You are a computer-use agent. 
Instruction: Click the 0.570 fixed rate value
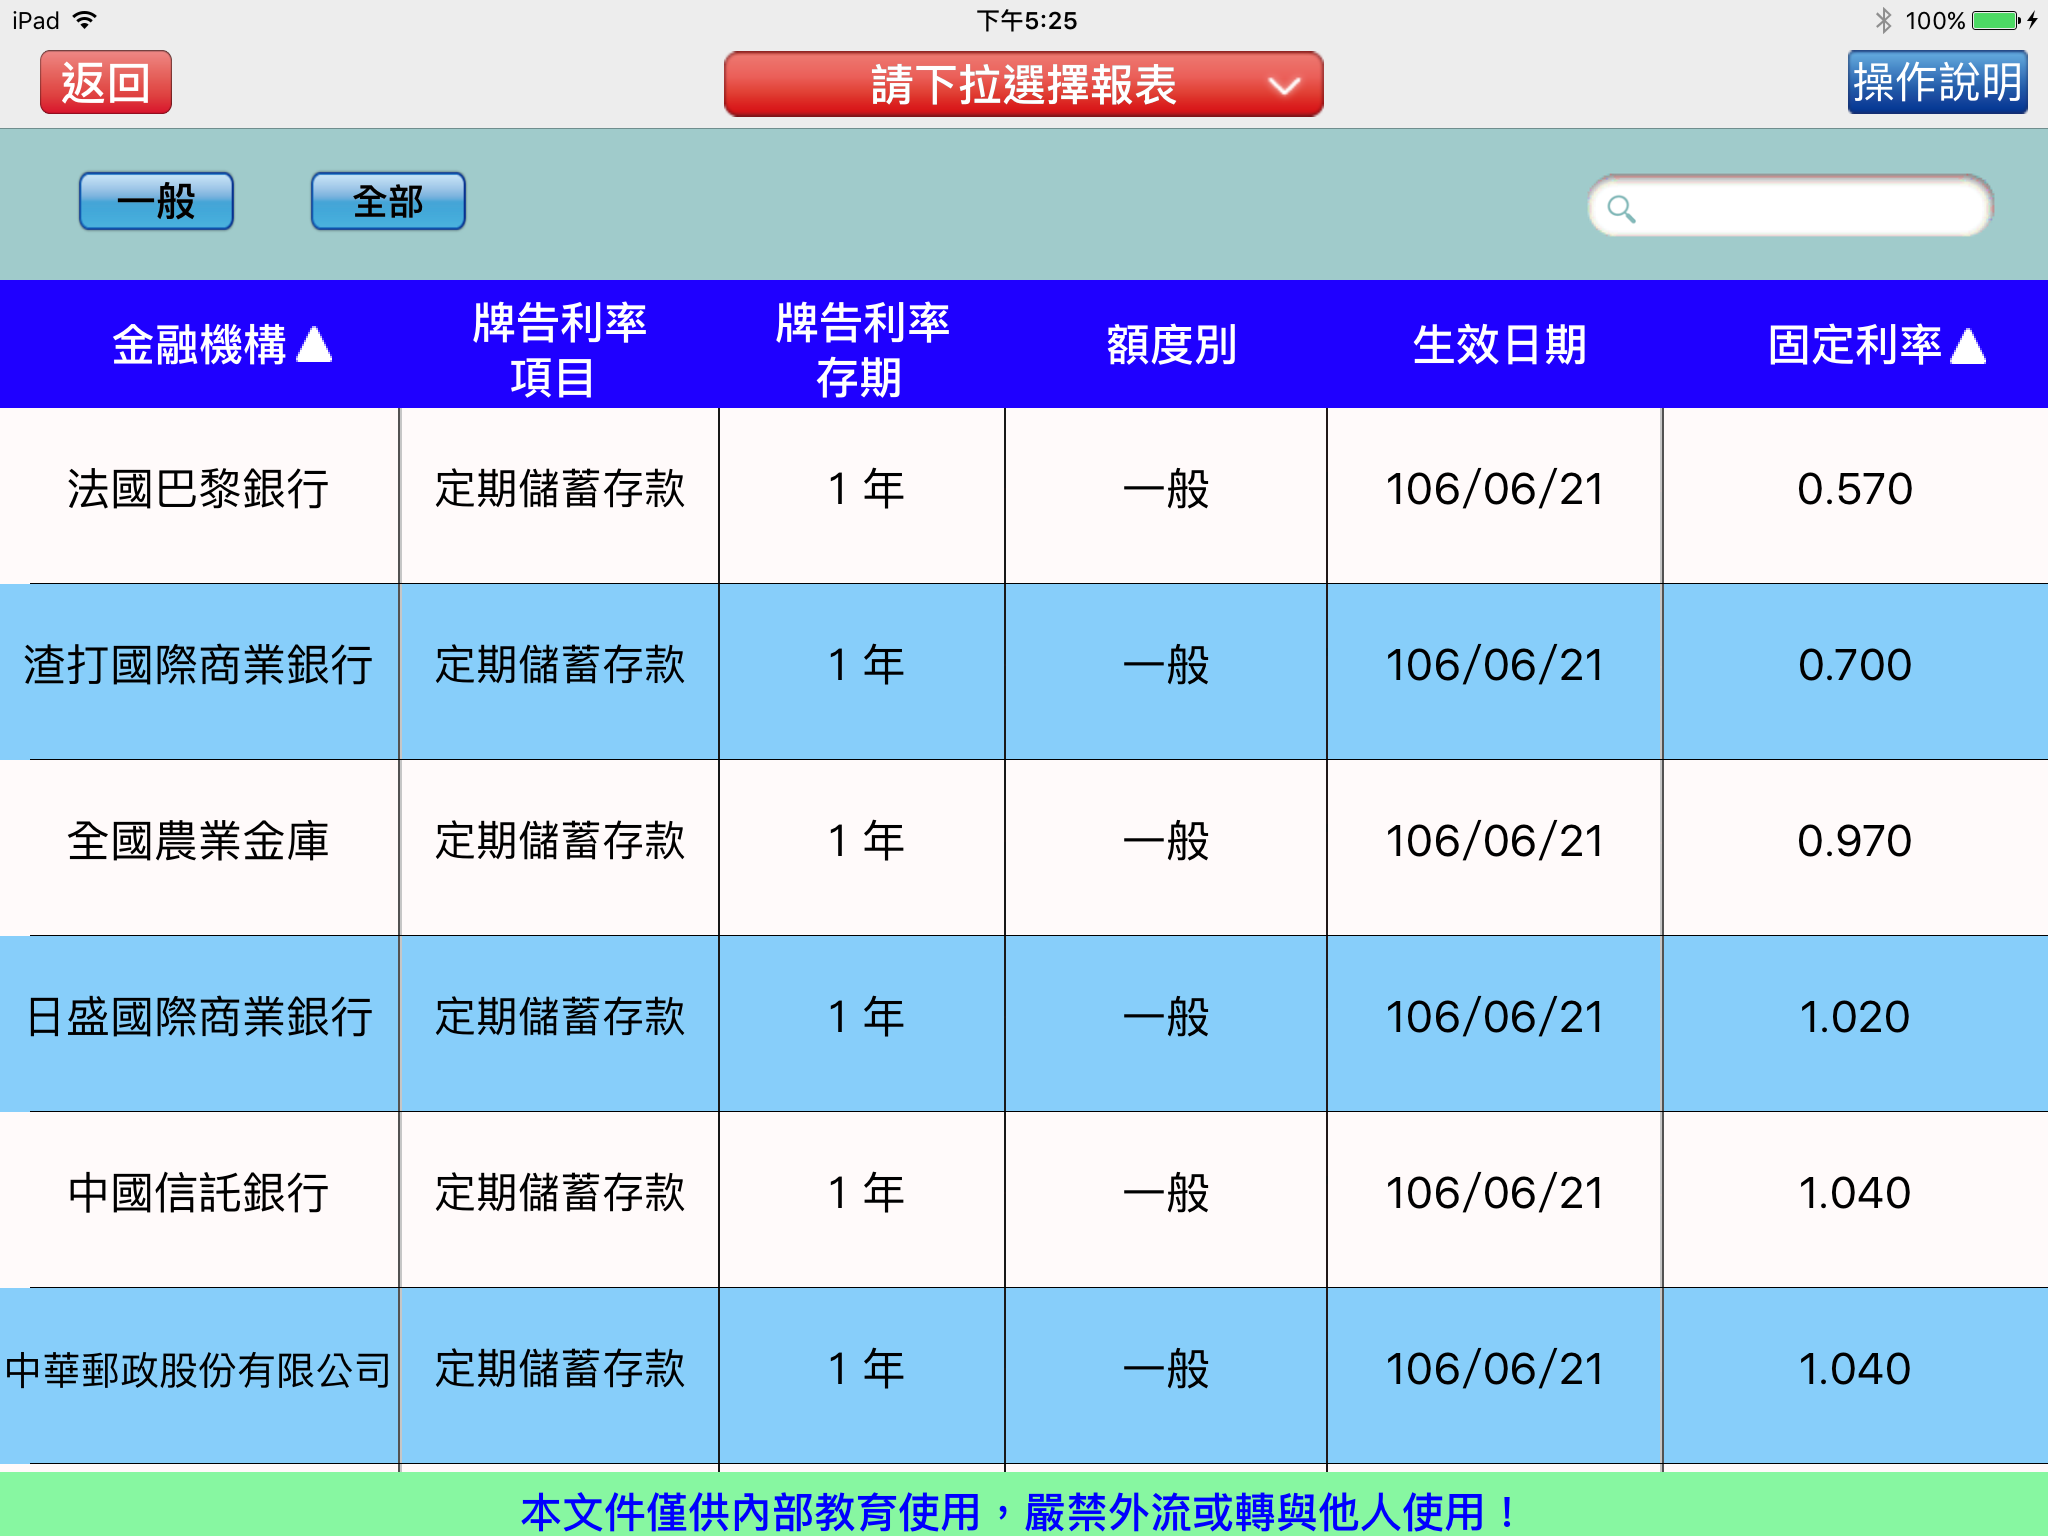pos(1855,490)
